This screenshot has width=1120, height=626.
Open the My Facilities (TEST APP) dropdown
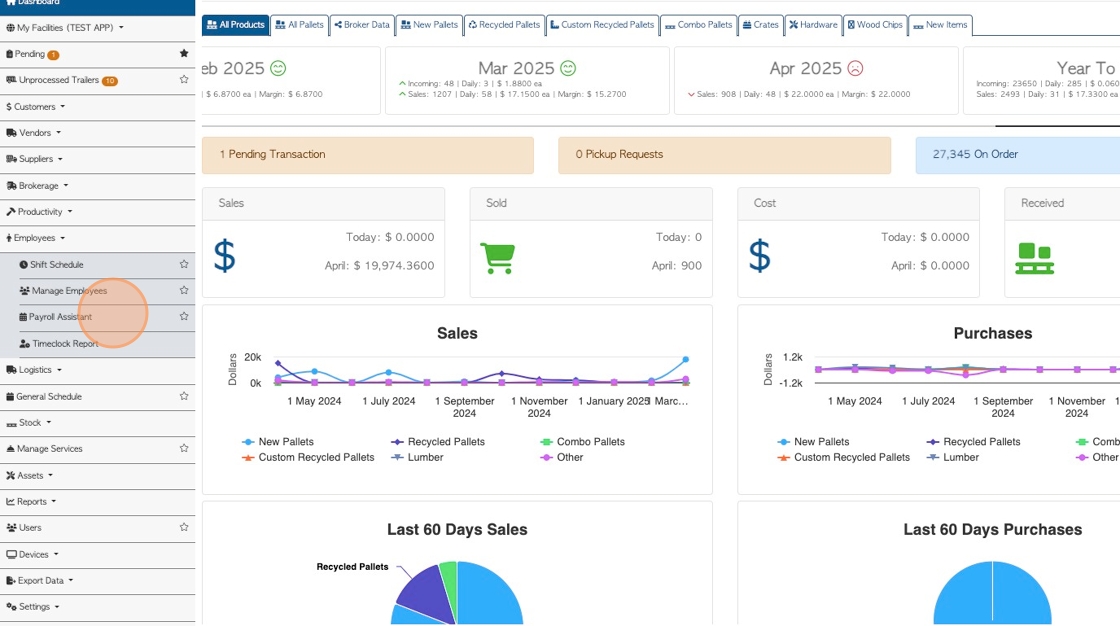98,28
